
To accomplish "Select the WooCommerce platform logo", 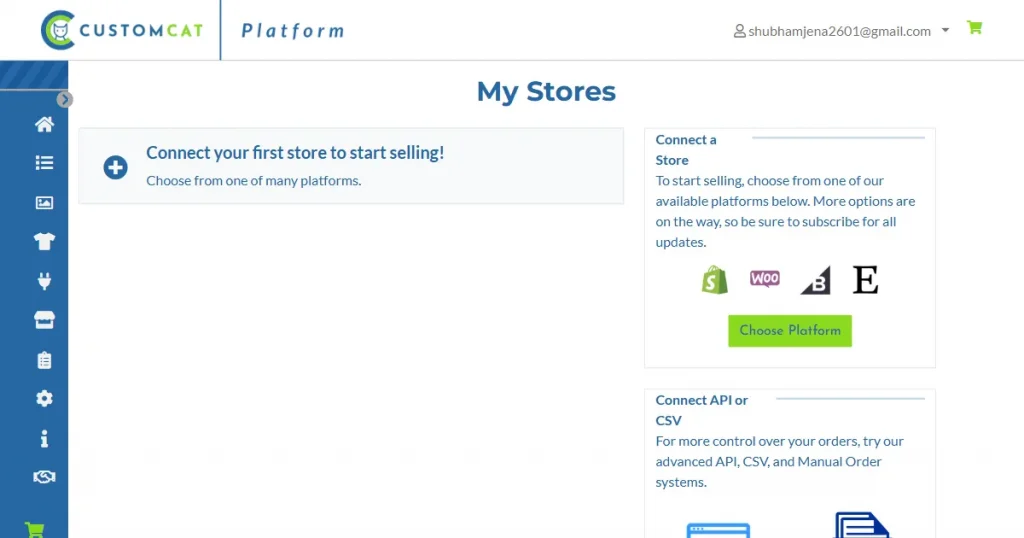I will click(x=765, y=279).
